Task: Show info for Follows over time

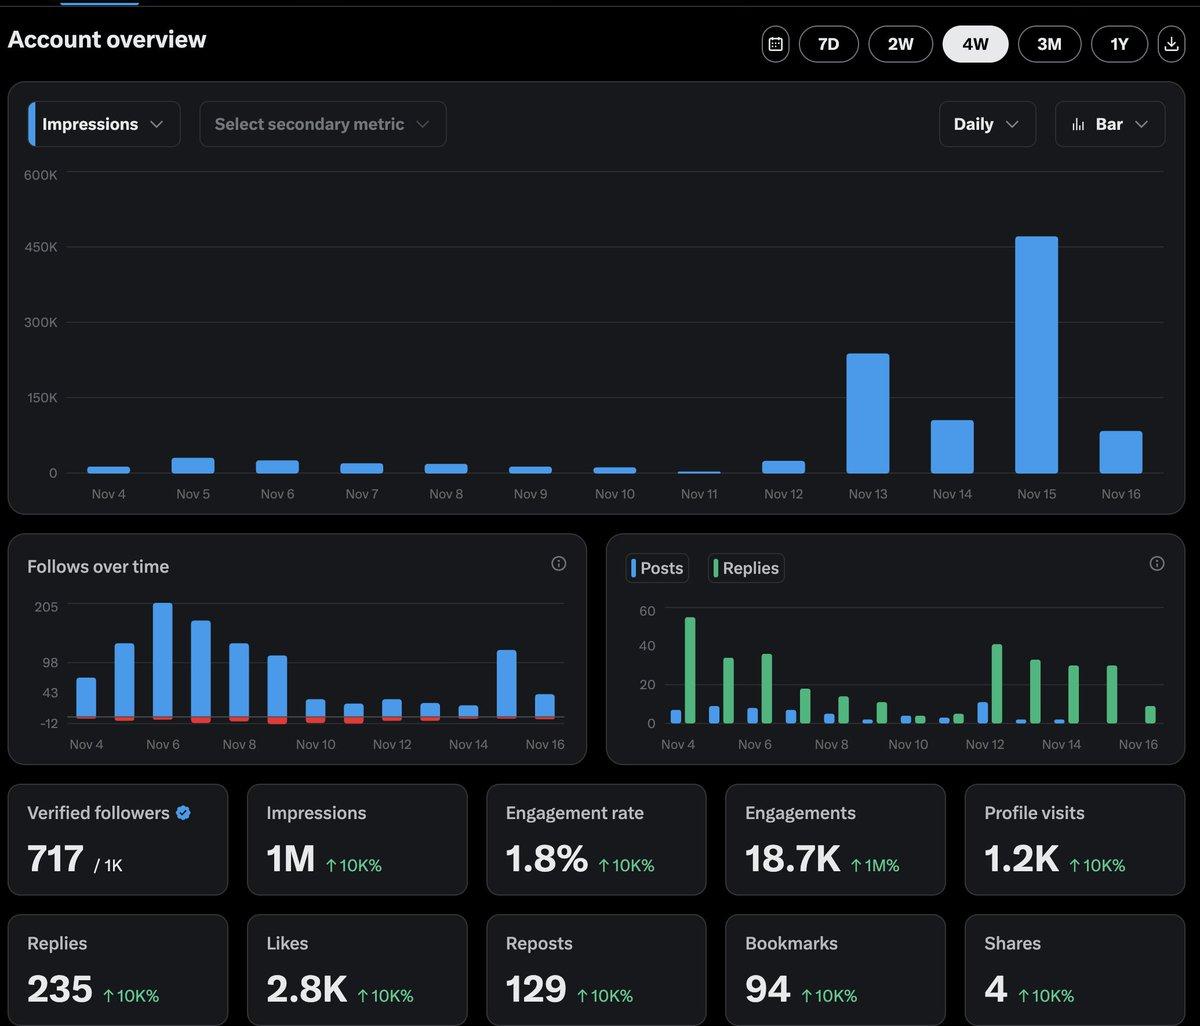Action: coord(559,564)
